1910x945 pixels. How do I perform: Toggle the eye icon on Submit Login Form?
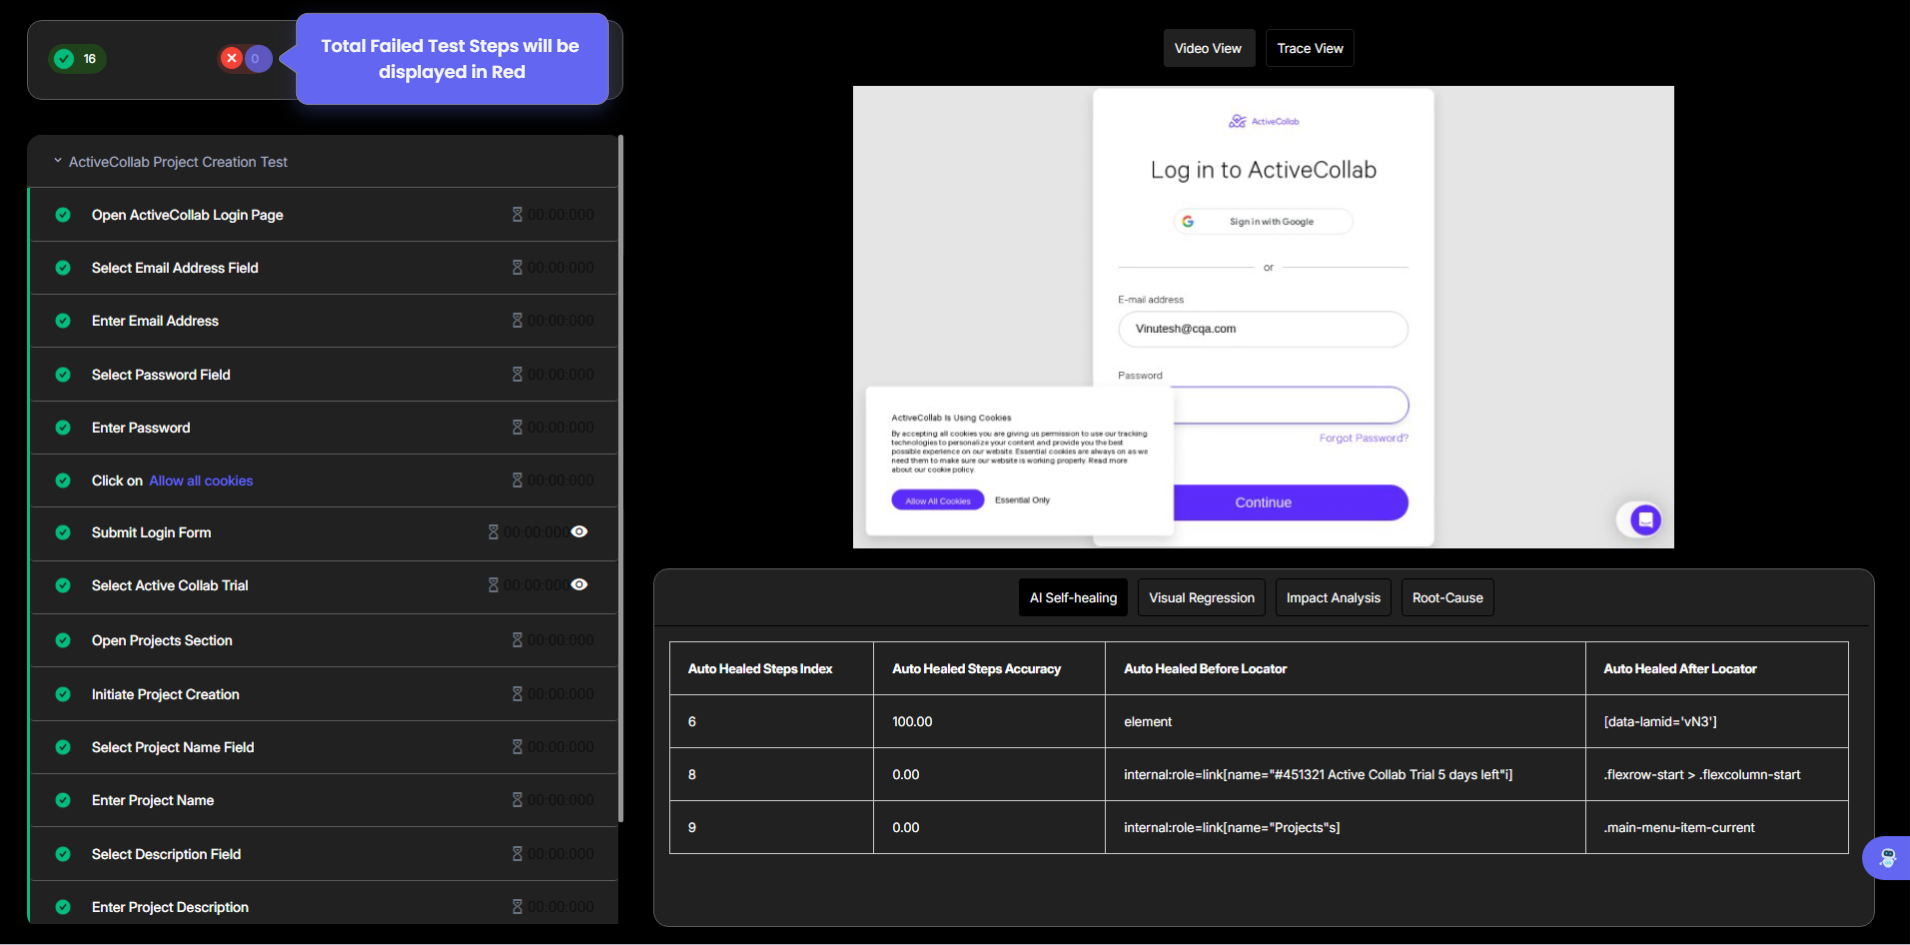tap(579, 532)
